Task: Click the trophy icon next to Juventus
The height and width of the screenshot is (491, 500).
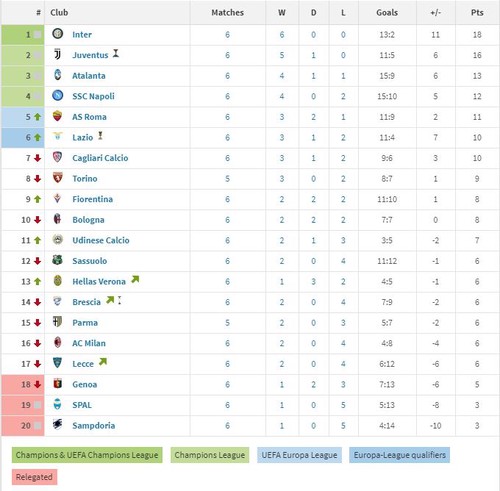Action: point(116,53)
